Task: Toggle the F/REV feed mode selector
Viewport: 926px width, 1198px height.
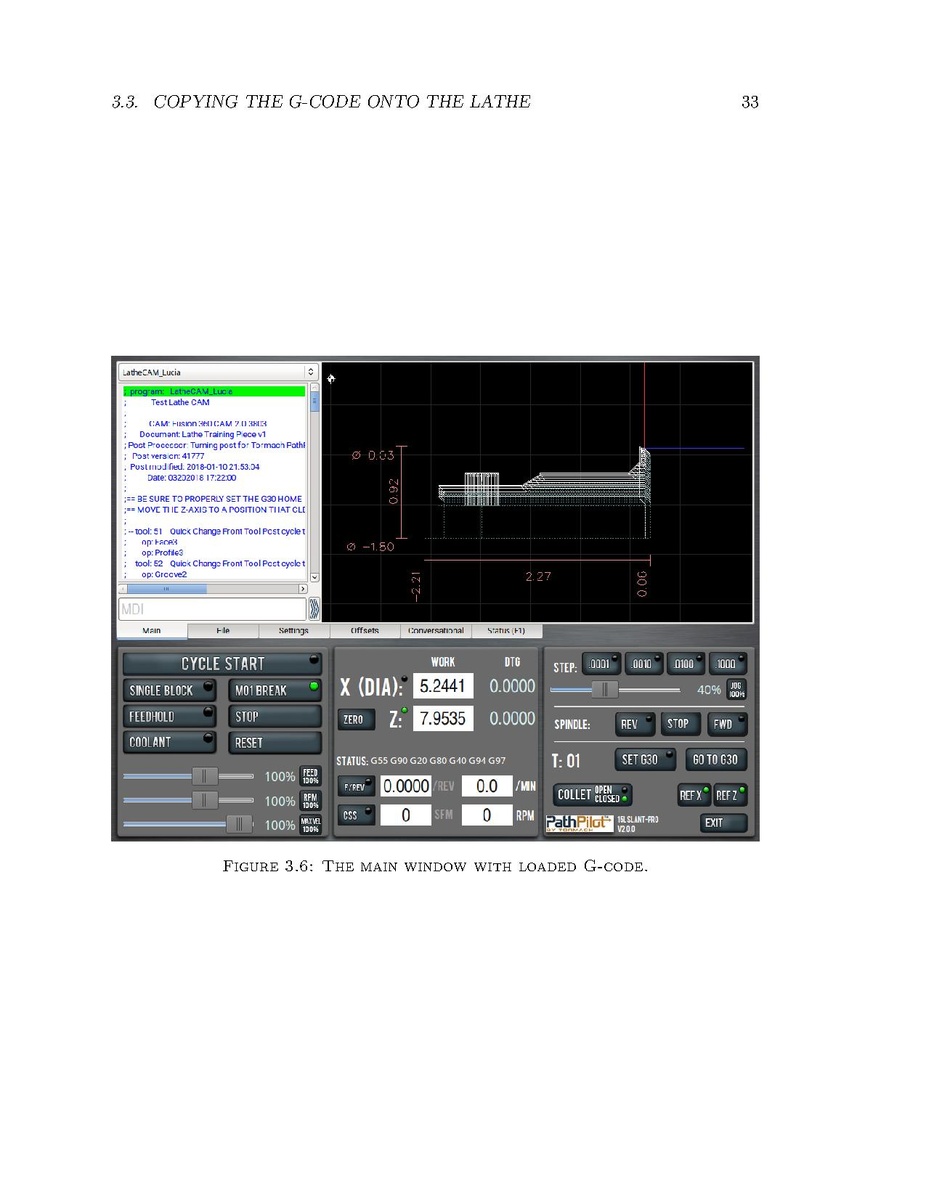Action: click(356, 787)
